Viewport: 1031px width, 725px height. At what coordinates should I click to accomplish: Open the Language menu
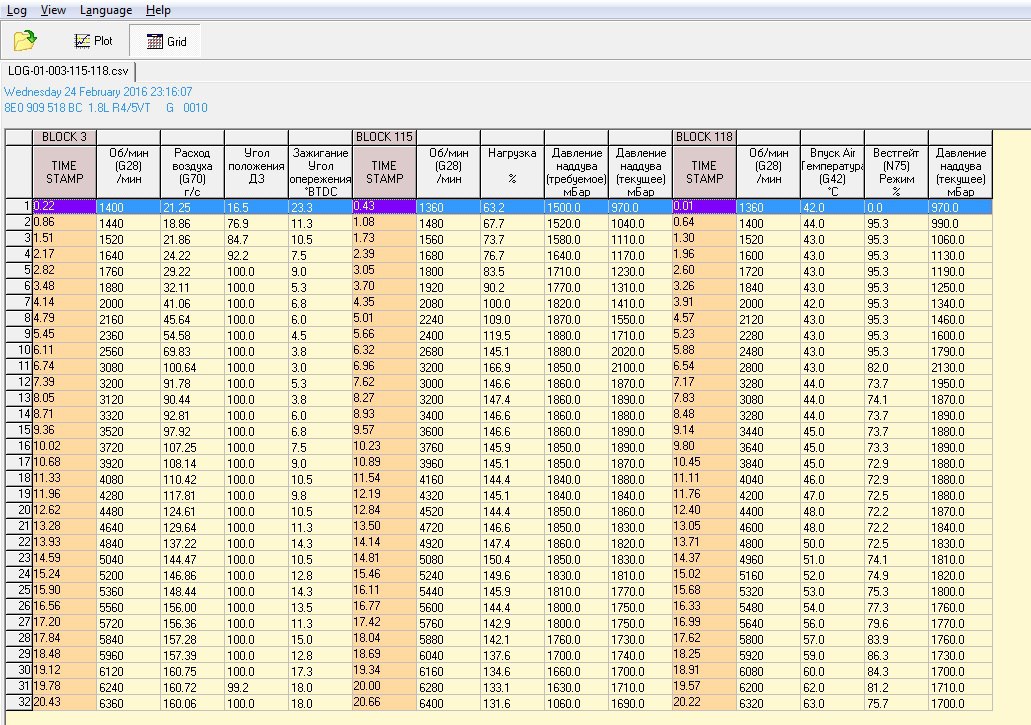[106, 10]
